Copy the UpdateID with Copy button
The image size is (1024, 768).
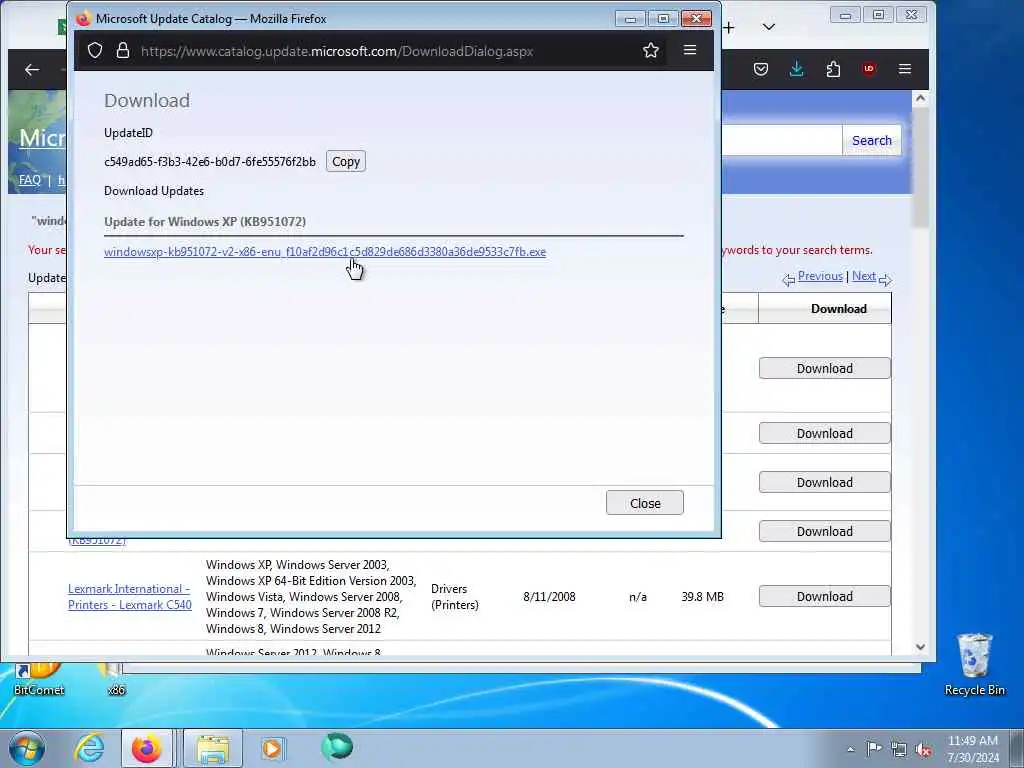[x=345, y=161]
